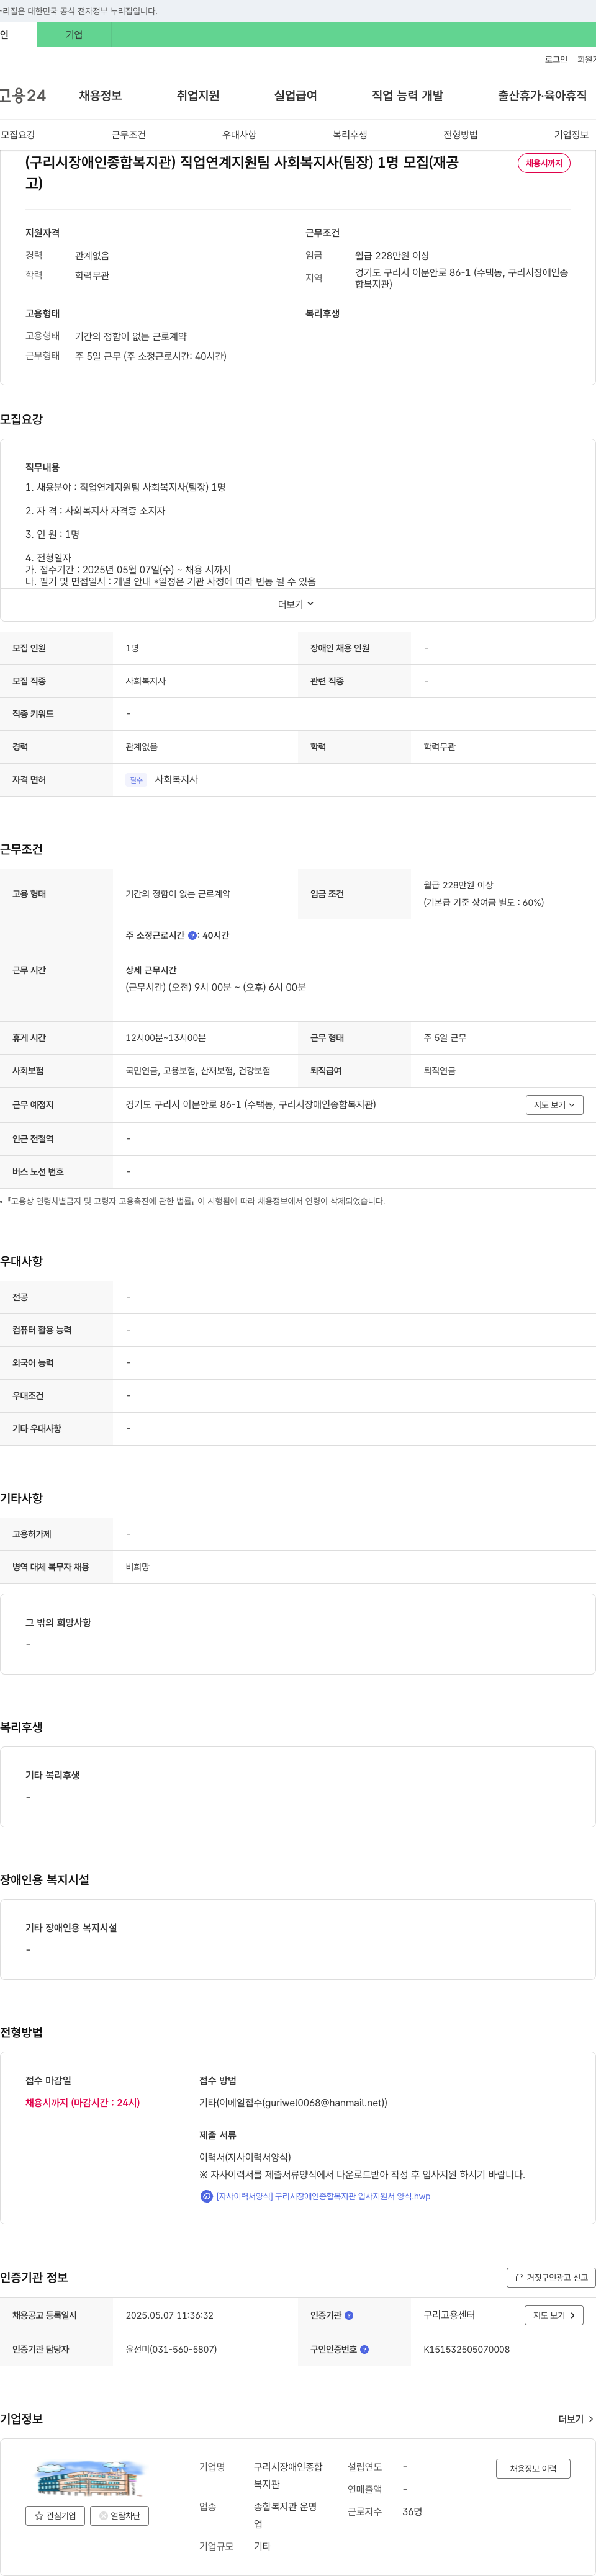Click the 열람차단 button
Viewport: 596px width, 2576px height.
120,2516
